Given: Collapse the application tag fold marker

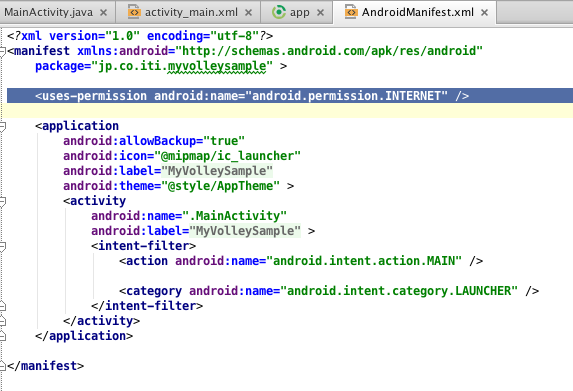Looking at the screenshot, I should pos(3,126).
